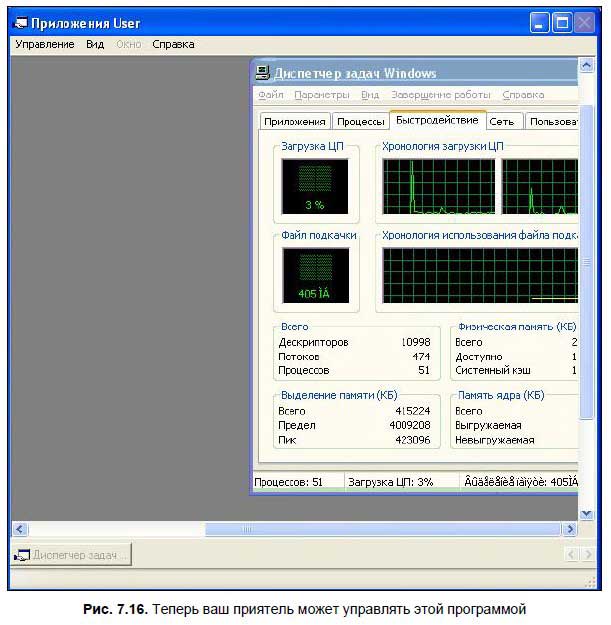611x625 pixels.
Task: Click the Файл подкачки usage gauge
Action: coord(315,275)
